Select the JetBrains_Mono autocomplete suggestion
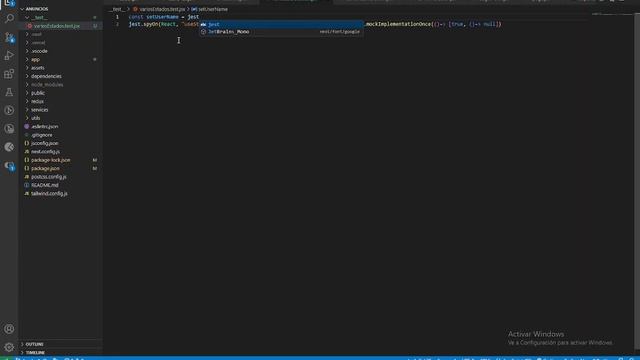 coord(281,32)
